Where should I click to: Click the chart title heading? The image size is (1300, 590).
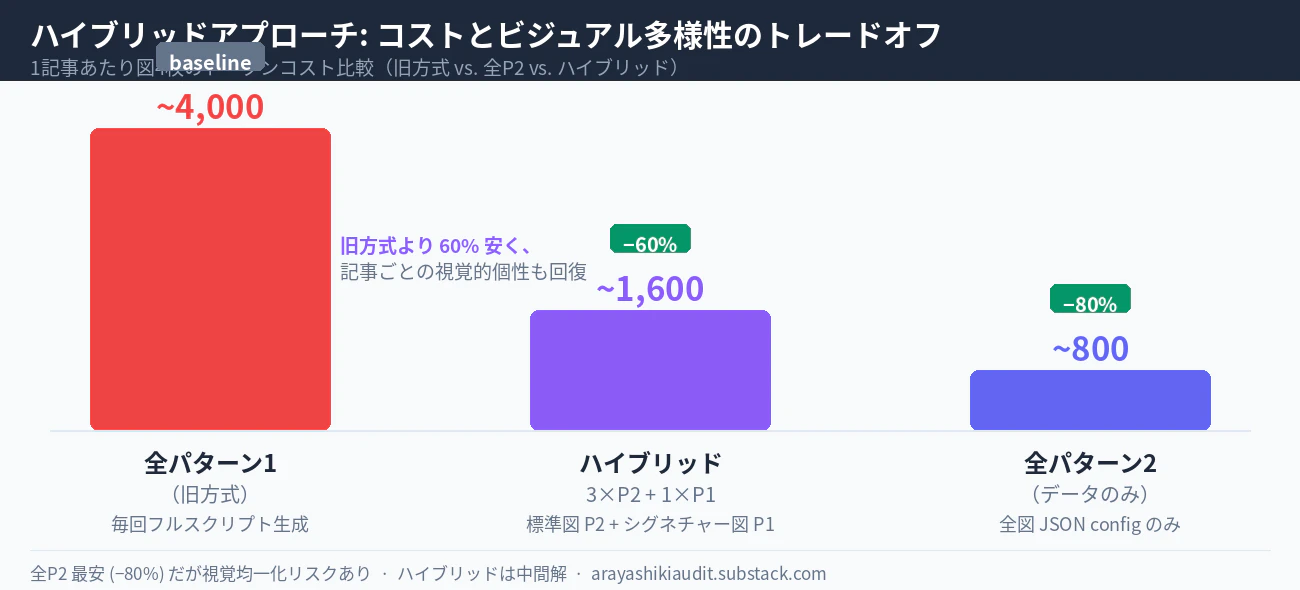486,35
